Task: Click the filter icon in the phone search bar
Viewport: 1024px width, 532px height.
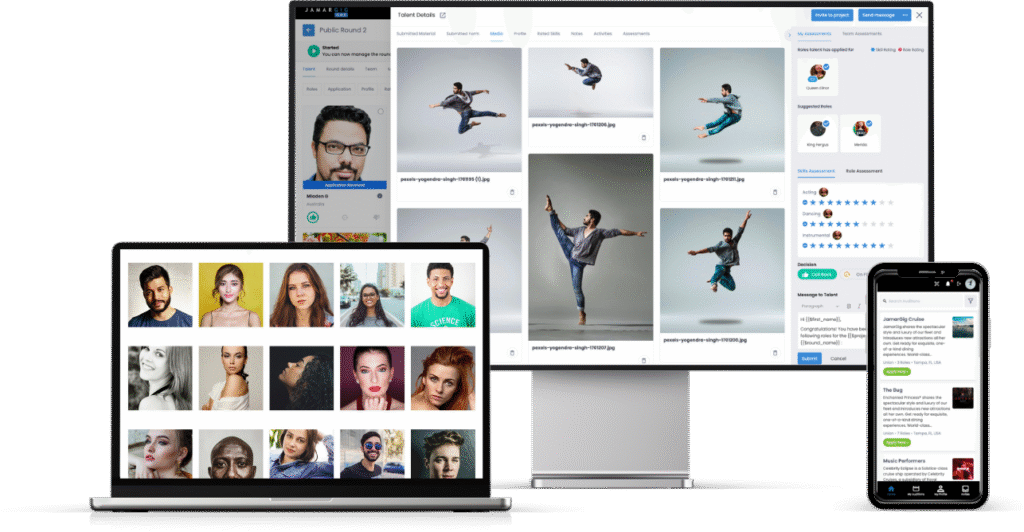Action: pos(969,300)
